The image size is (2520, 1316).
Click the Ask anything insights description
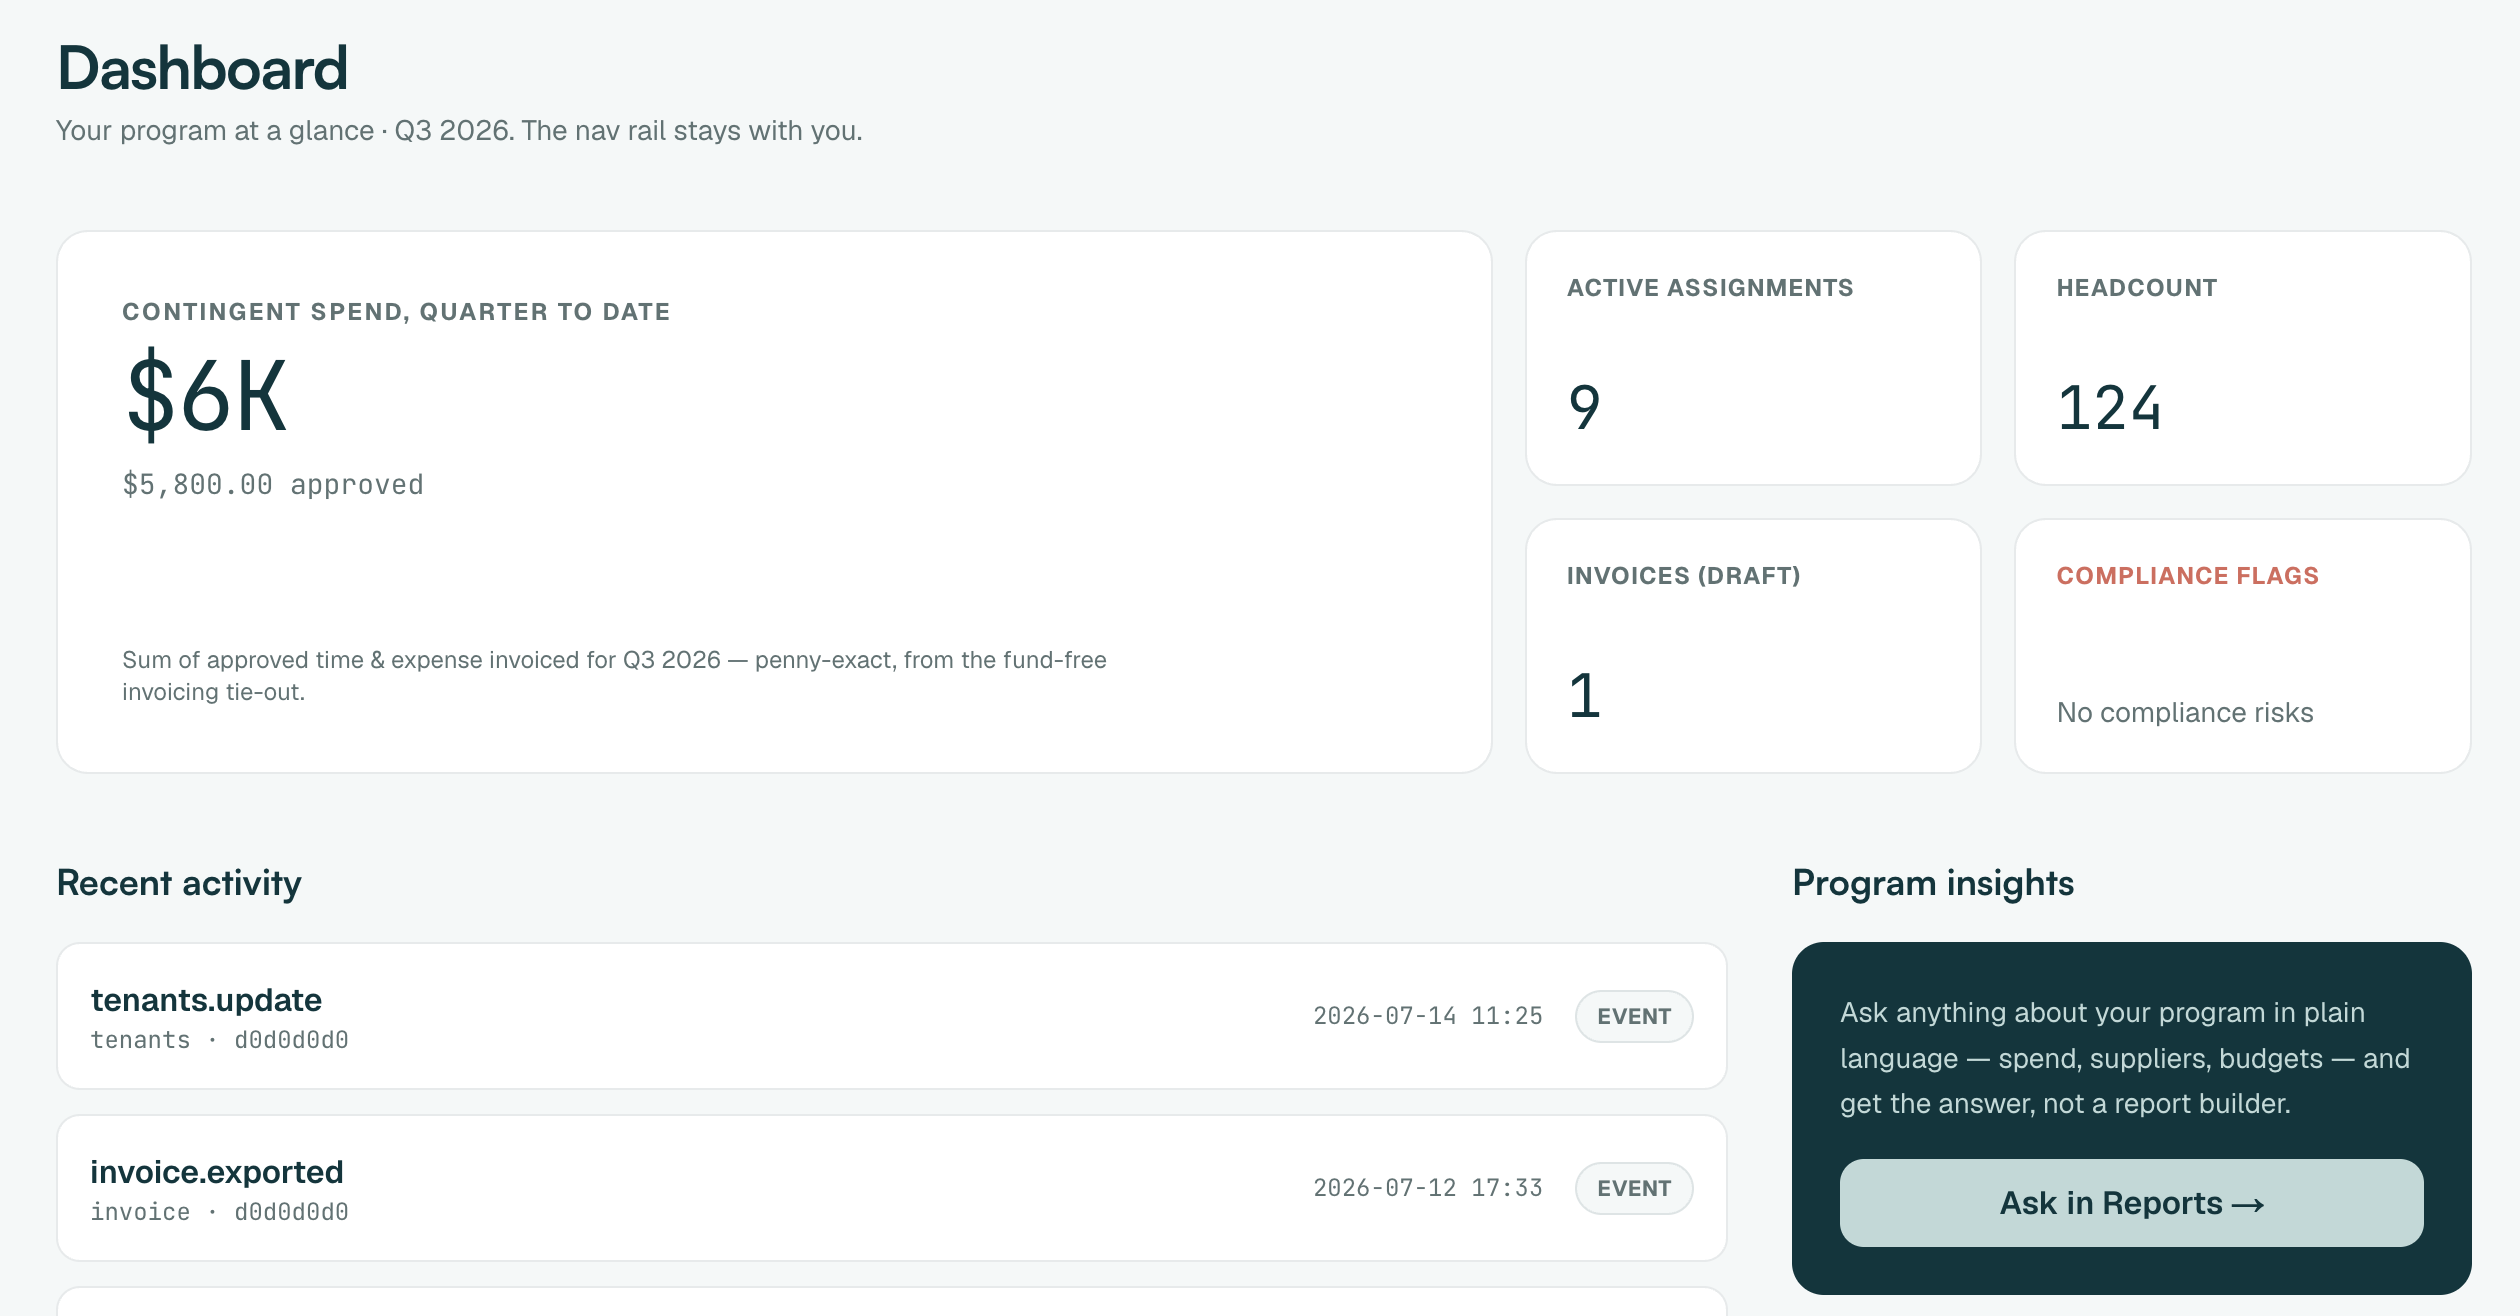tap(2125, 1058)
